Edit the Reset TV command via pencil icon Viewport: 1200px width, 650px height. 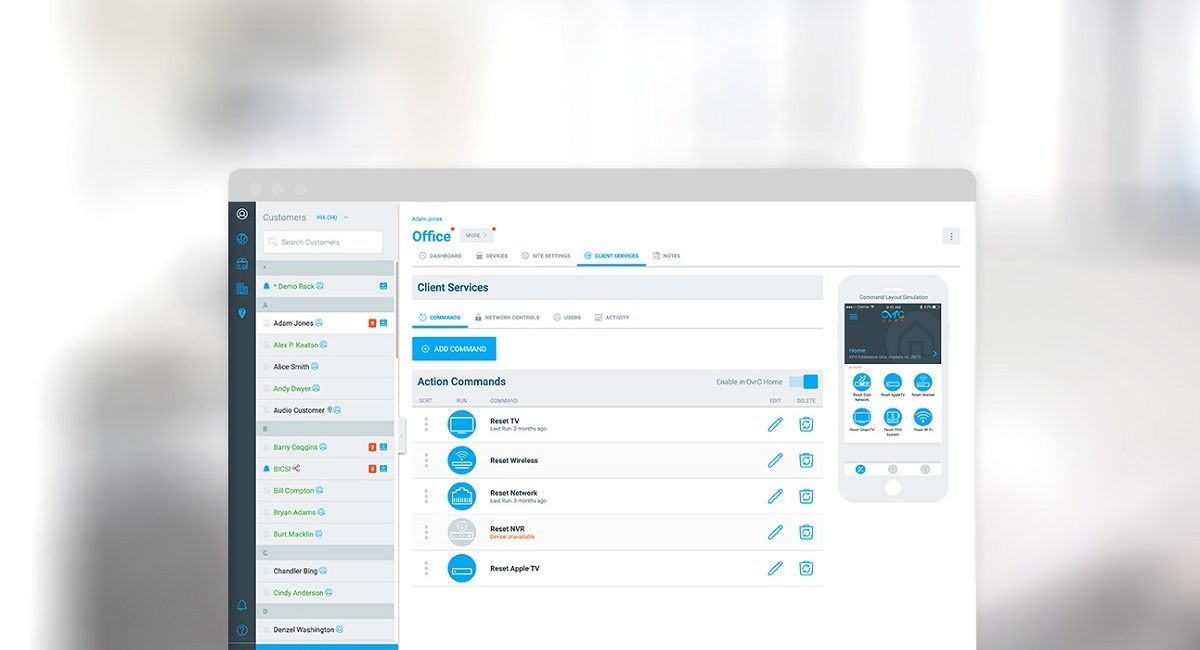(x=775, y=424)
